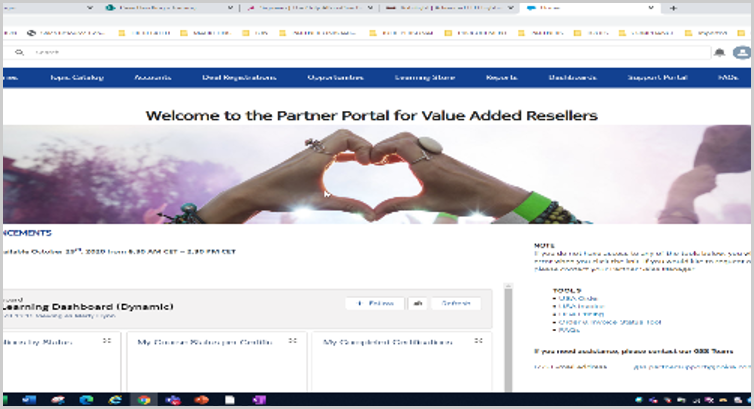Navigate to the Support Portal
This screenshot has width=754, height=409.
point(651,78)
